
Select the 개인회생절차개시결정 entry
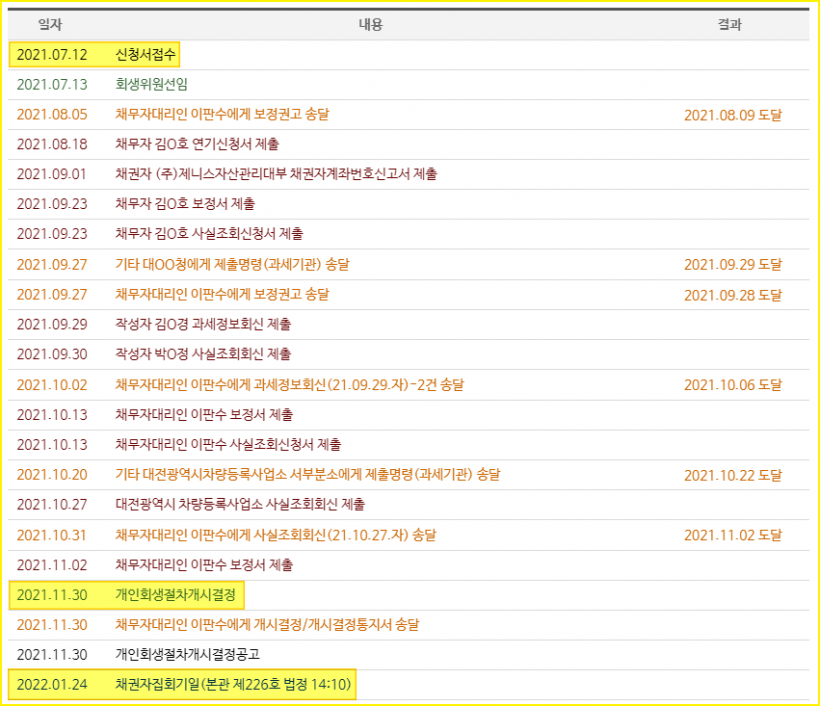tap(175, 595)
